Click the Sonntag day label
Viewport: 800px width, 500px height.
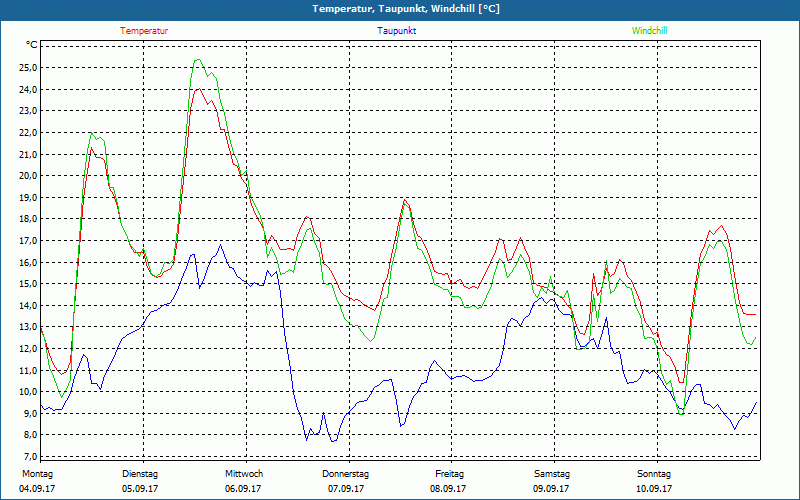point(654,474)
